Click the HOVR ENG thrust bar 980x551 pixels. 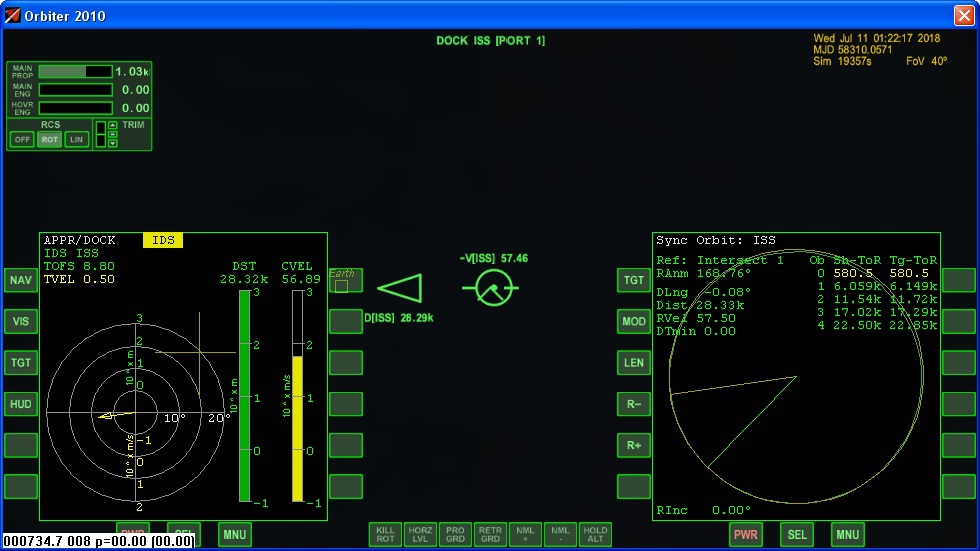click(75, 107)
